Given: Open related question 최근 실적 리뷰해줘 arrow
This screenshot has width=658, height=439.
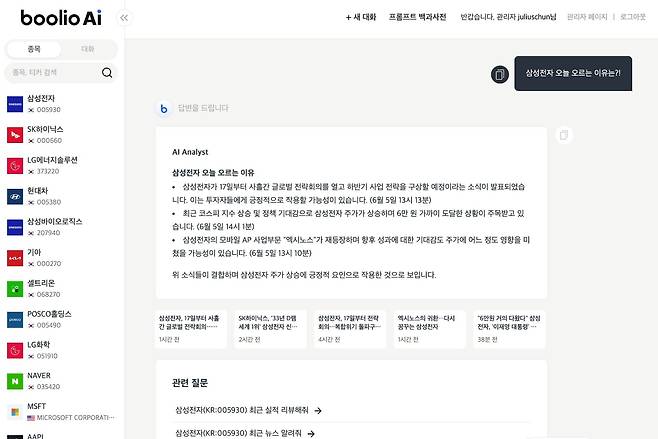Looking at the screenshot, I should point(318,410).
